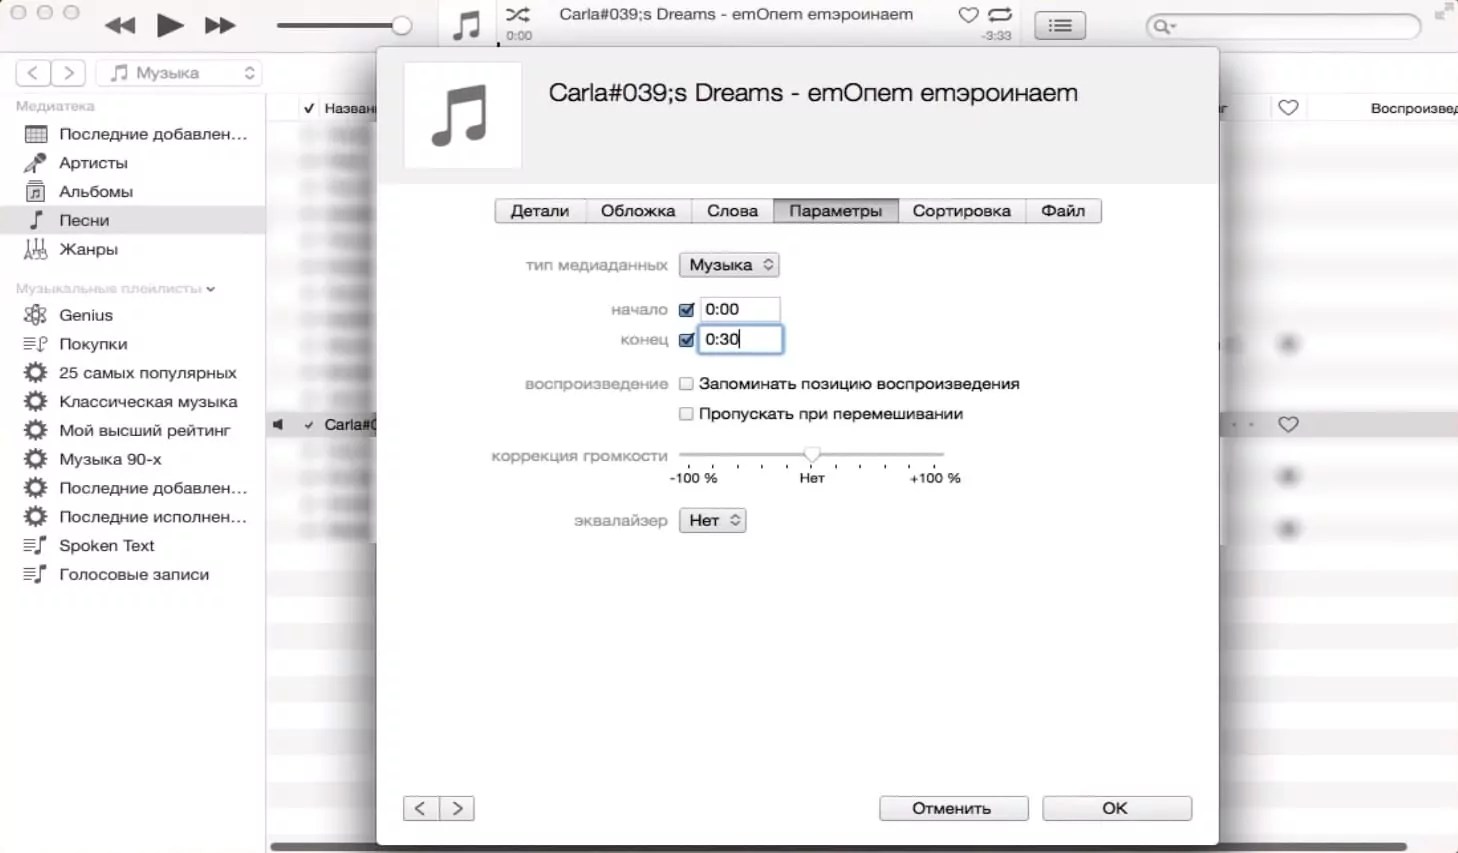
Task: Select the Параметры tab
Action: click(x=836, y=211)
